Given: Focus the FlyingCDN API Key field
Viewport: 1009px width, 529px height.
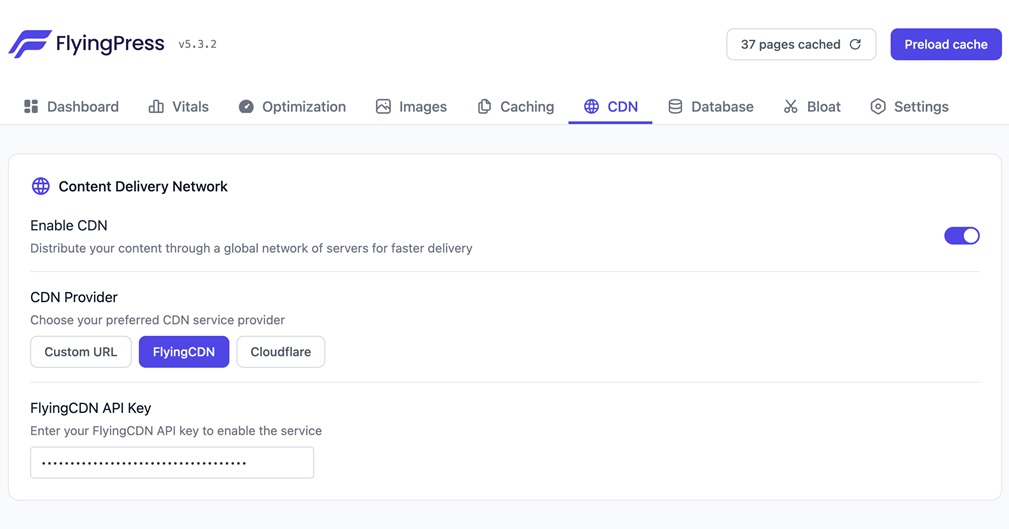Looking at the screenshot, I should tap(172, 462).
